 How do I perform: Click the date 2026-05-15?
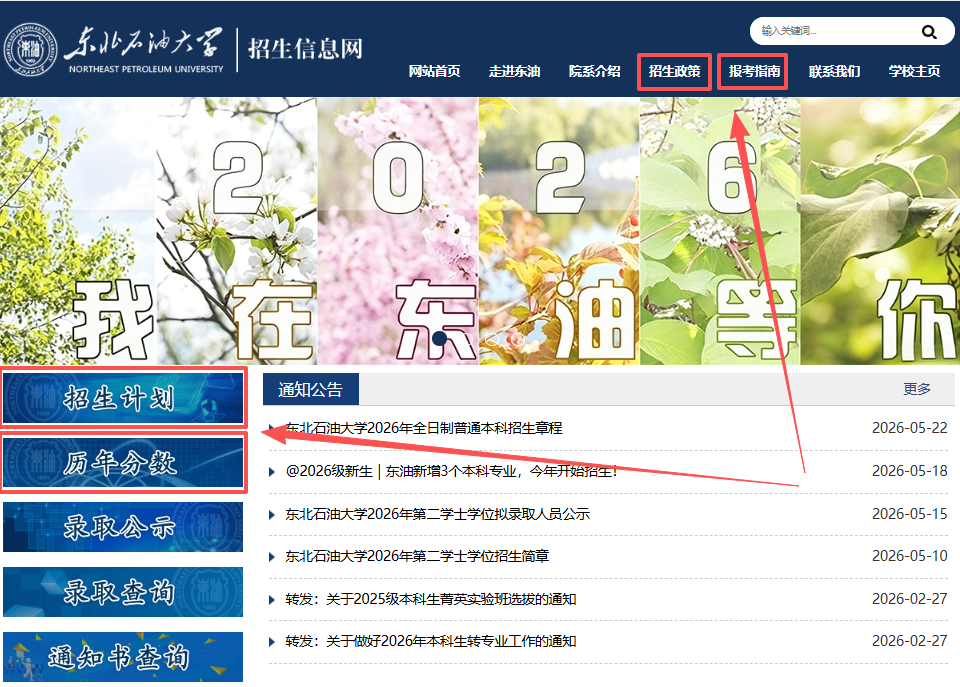click(x=909, y=514)
